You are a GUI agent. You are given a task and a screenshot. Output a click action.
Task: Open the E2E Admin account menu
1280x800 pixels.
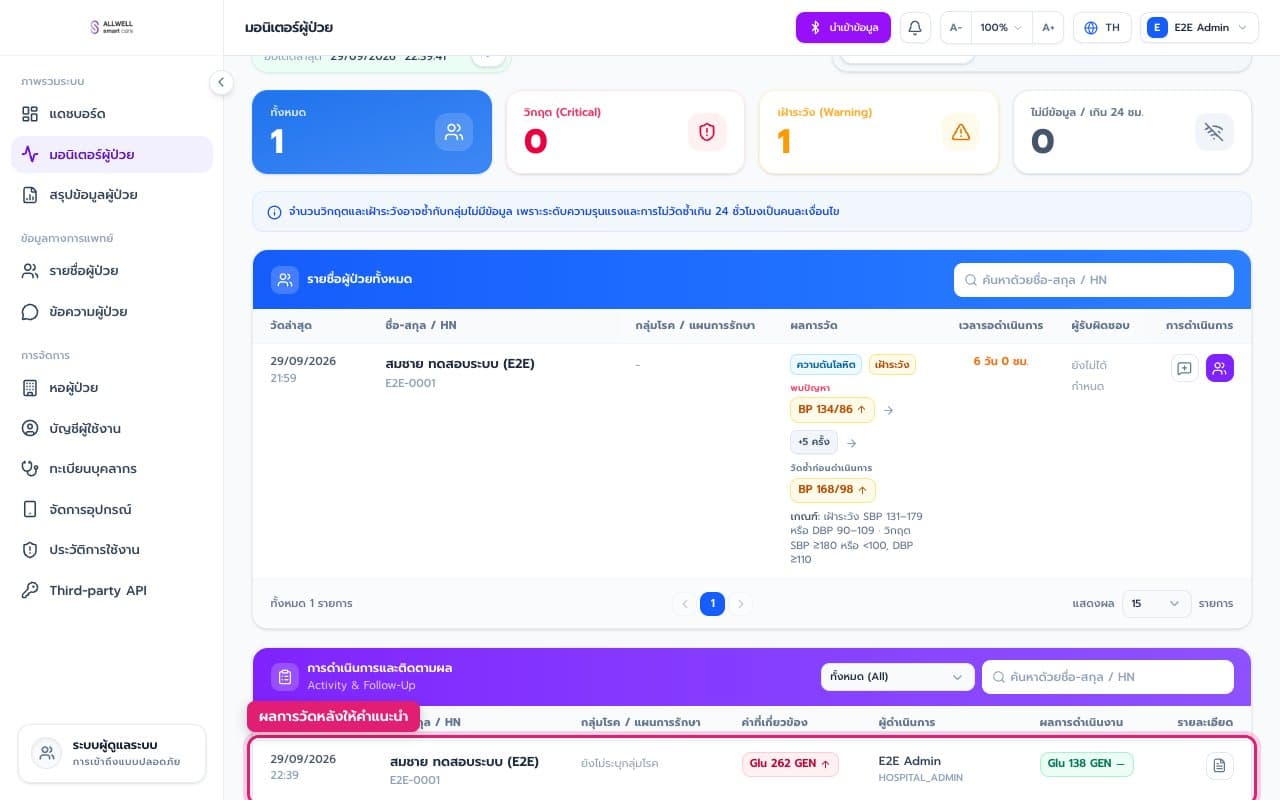[x=1199, y=28]
